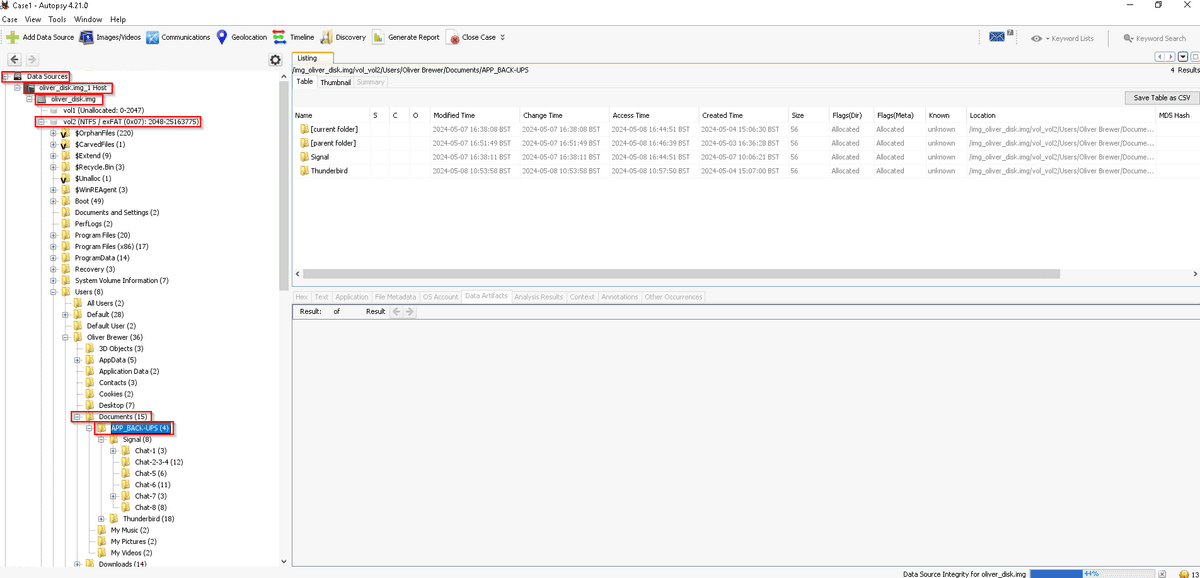Click the listing tab scroll-right arrow

tap(1172, 57)
